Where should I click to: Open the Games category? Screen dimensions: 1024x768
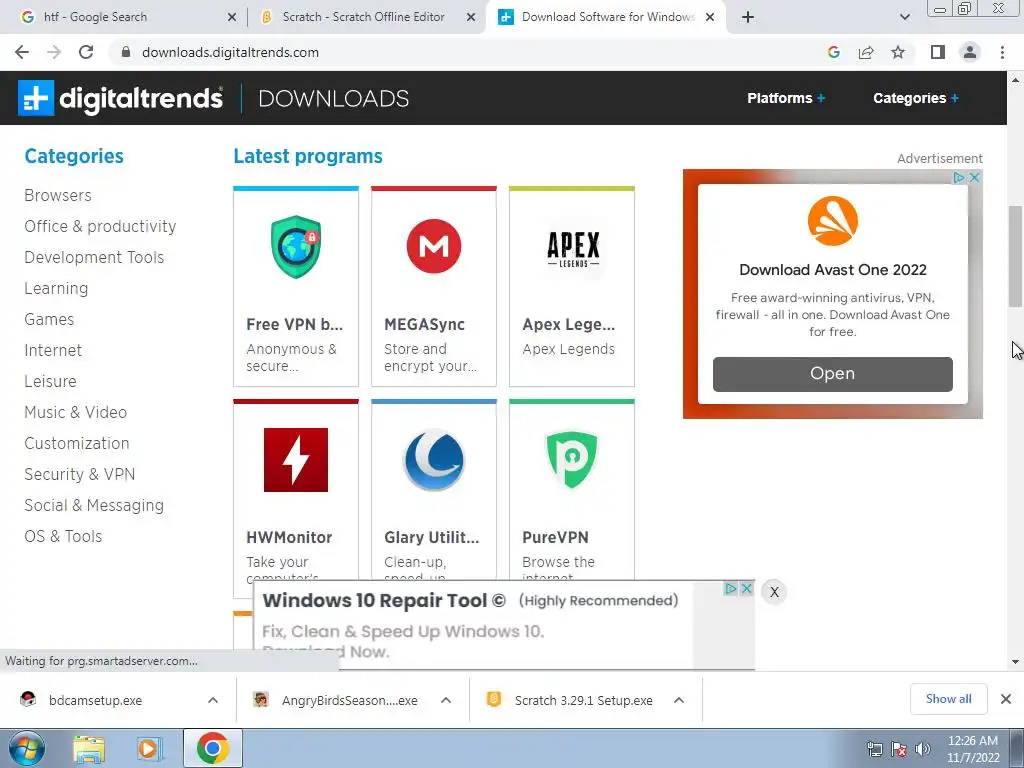49,319
